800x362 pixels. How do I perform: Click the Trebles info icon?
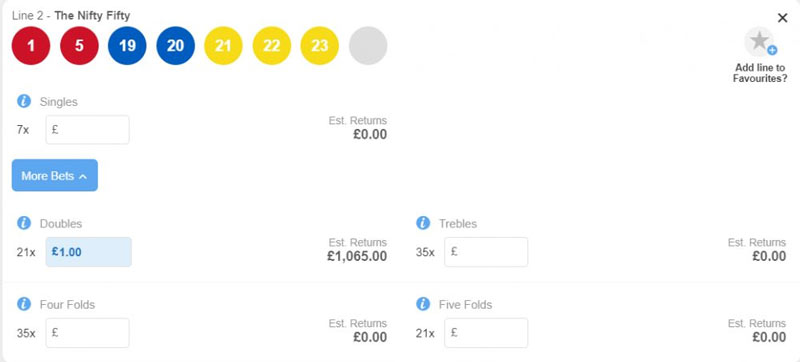(x=423, y=223)
